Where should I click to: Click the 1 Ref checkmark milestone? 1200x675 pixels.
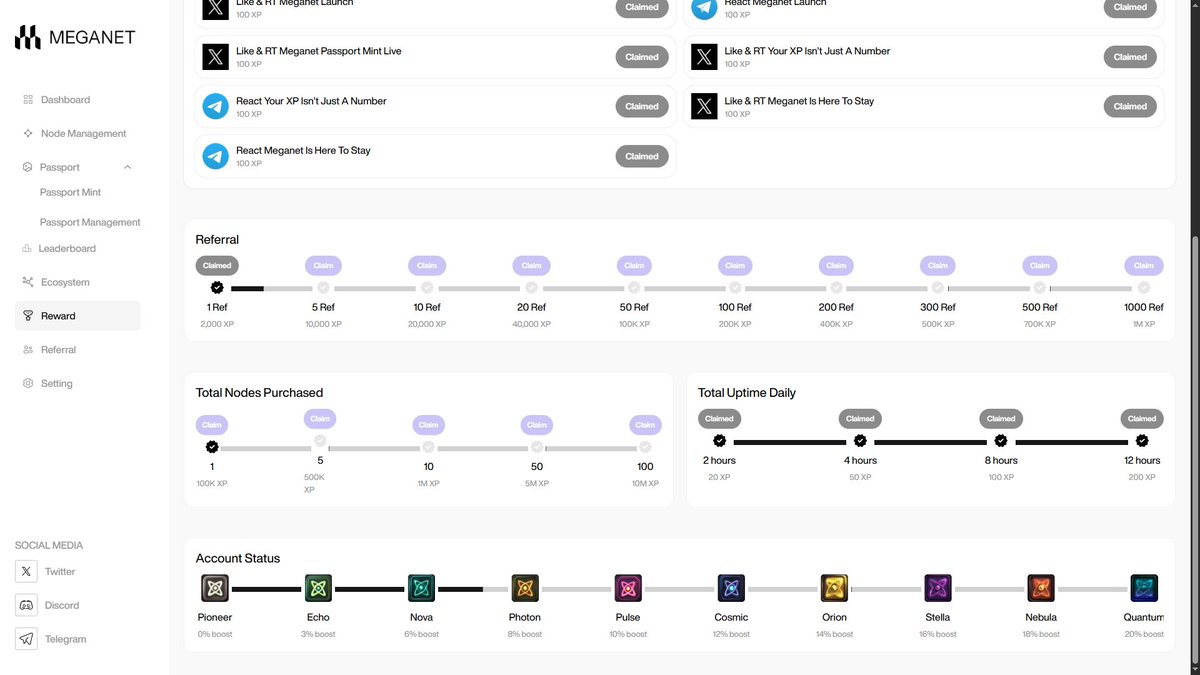(x=217, y=288)
